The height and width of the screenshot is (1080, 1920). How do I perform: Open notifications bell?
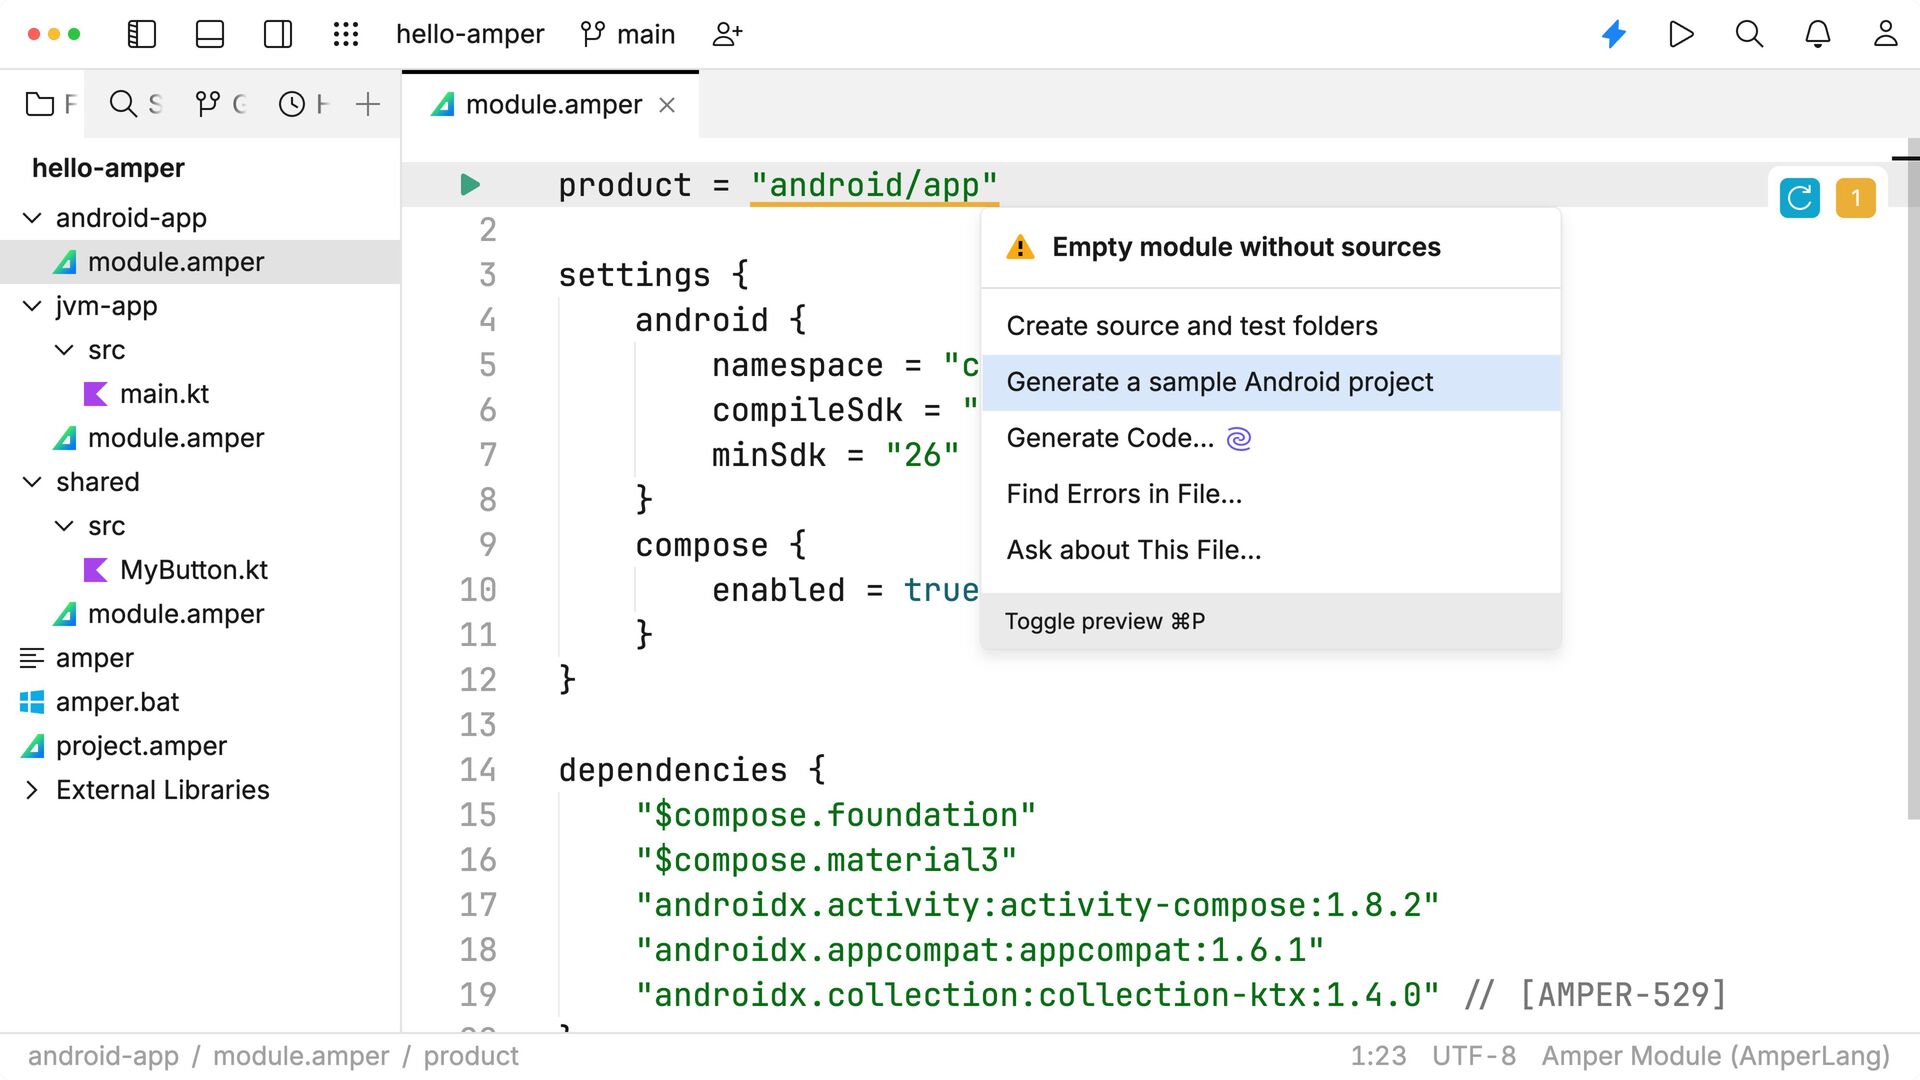[x=1817, y=34]
